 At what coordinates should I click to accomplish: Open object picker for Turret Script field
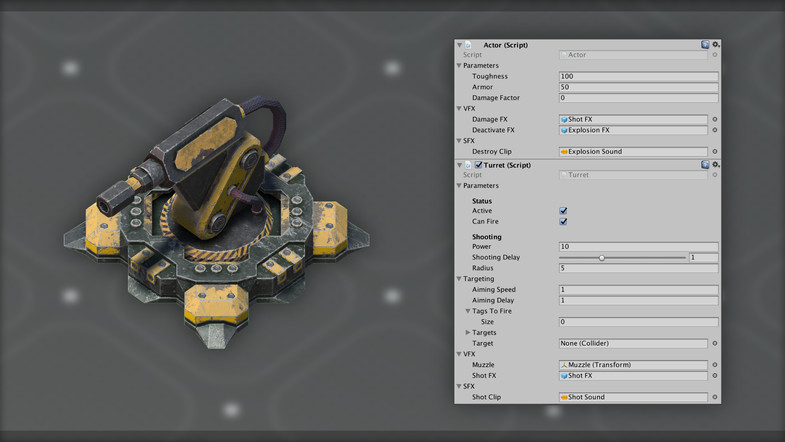tap(715, 175)
